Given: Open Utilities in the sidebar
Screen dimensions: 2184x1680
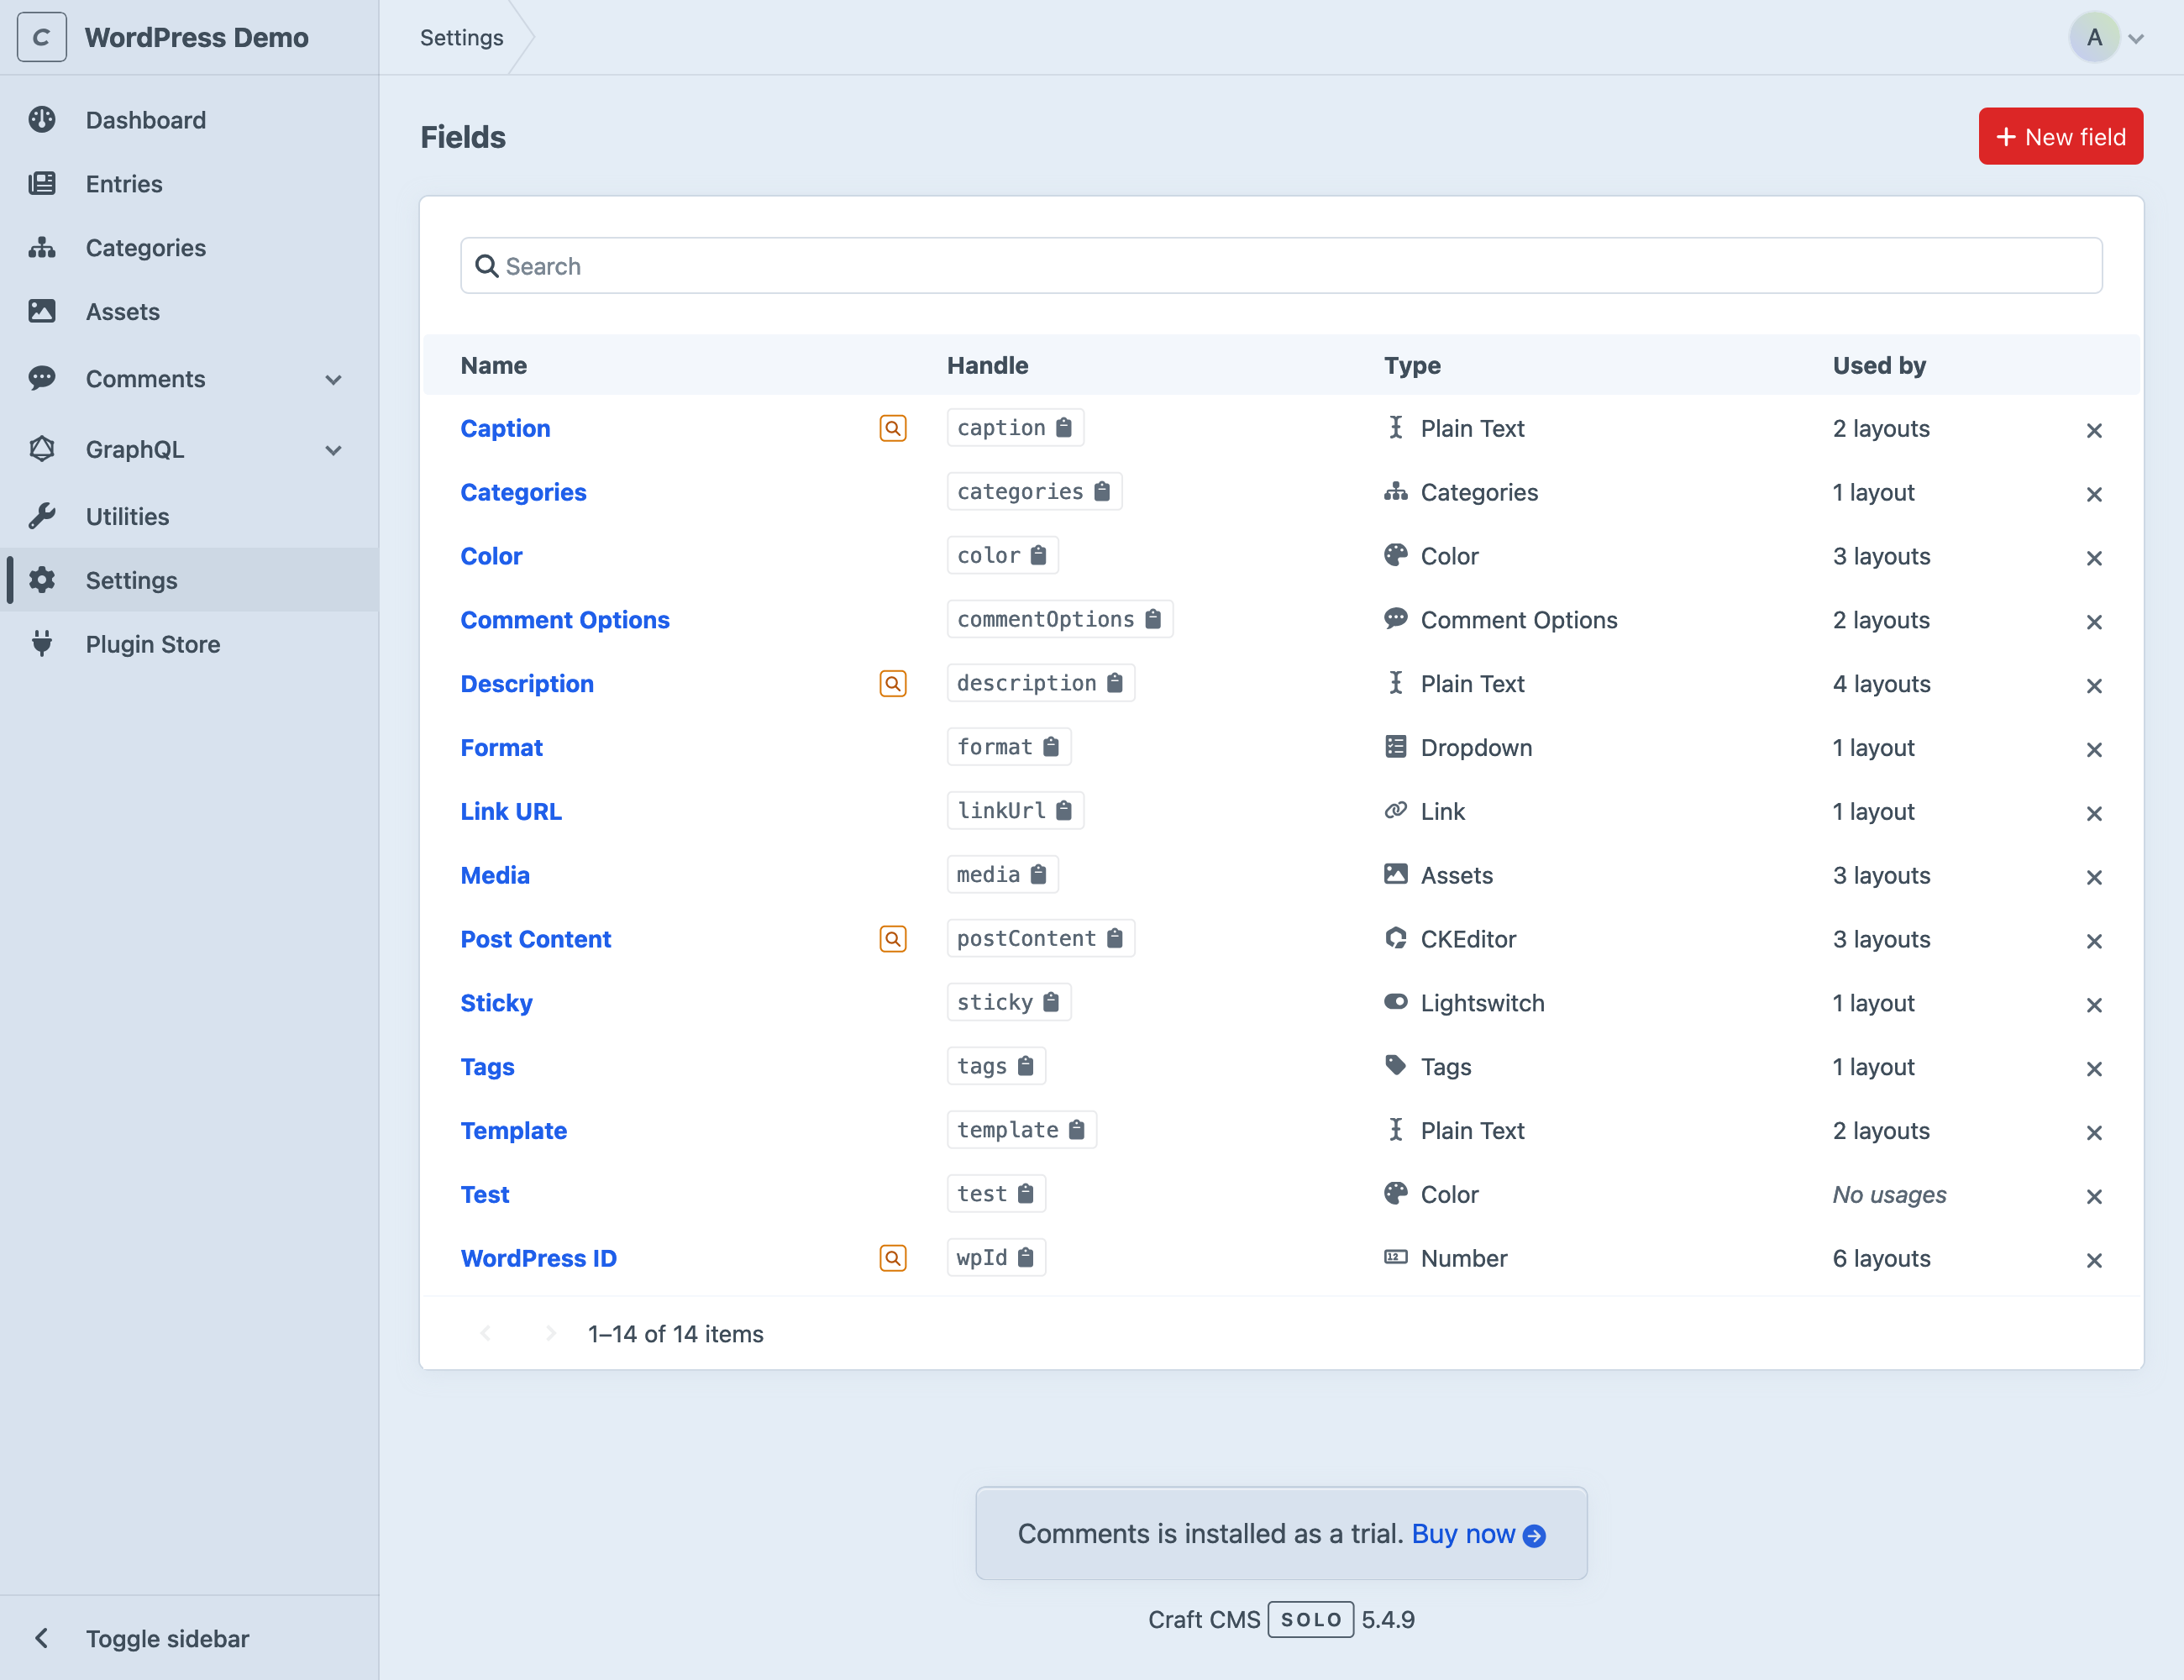Looking at the screenshot, I should coord(190,516).
